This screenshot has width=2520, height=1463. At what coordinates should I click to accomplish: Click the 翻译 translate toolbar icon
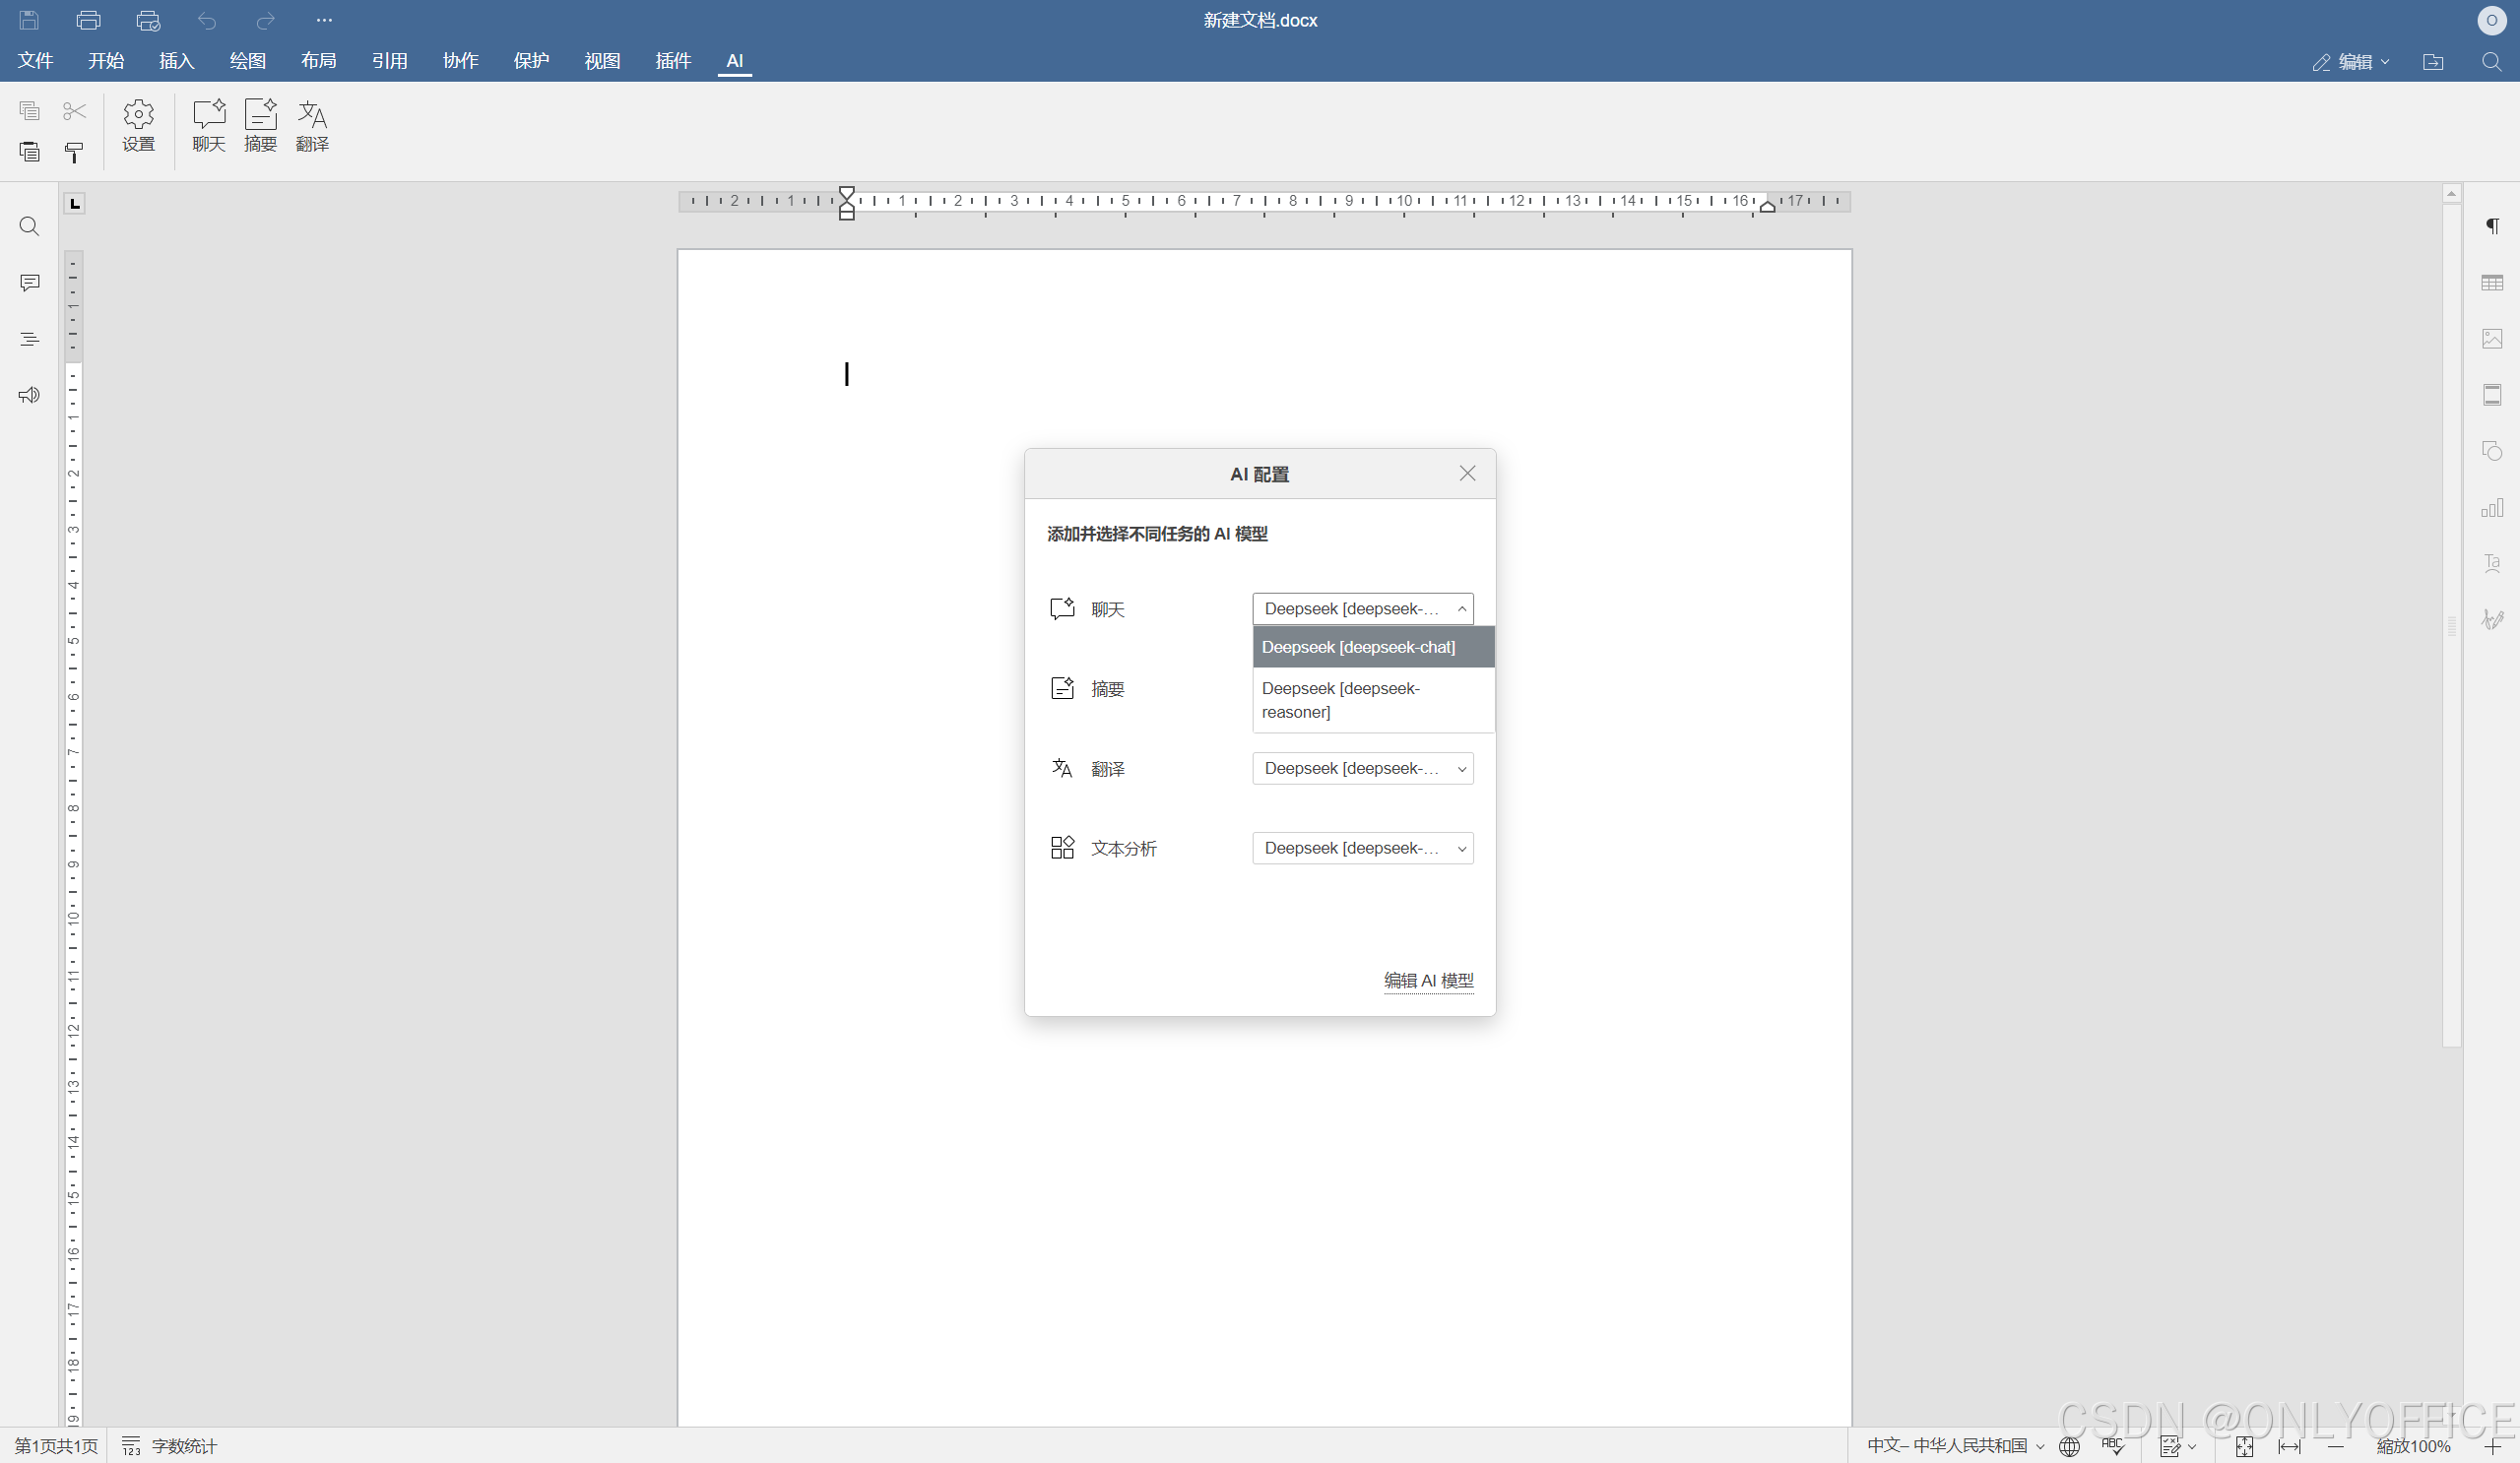tap(312, 125)
